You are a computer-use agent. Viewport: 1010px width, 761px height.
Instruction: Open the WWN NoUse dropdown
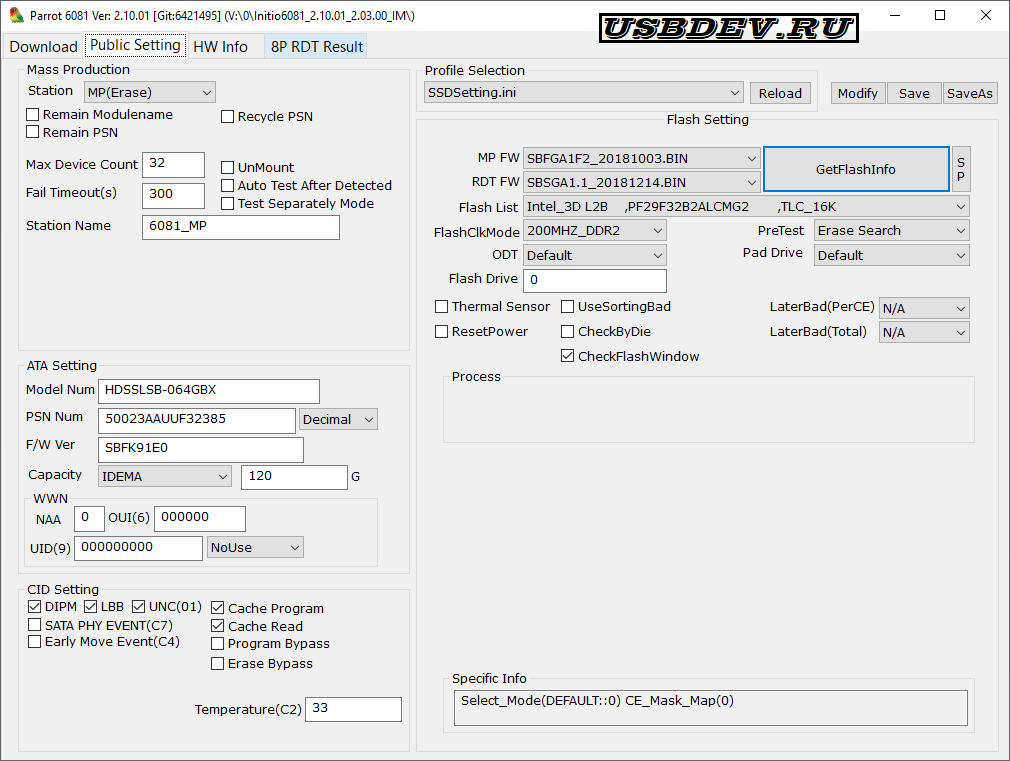tap(255, 547)
